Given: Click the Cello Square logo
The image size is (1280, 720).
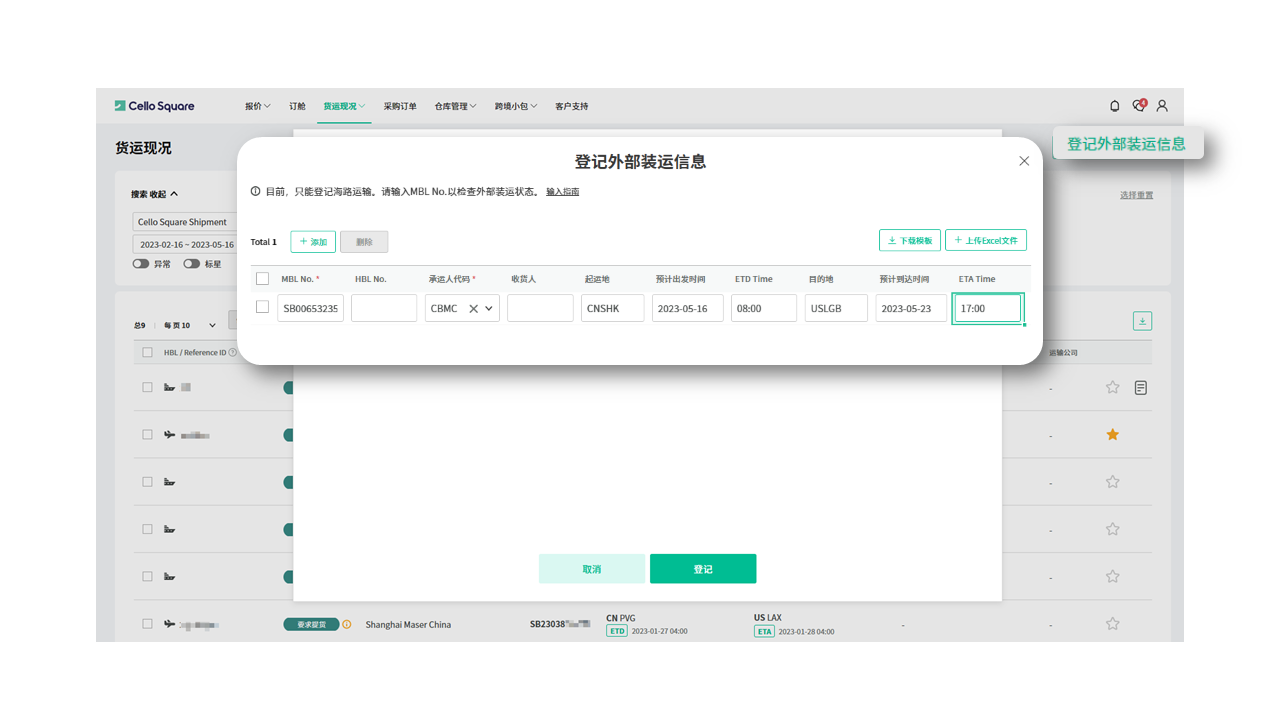Looking at the screenshot, I should pos(155,106).
